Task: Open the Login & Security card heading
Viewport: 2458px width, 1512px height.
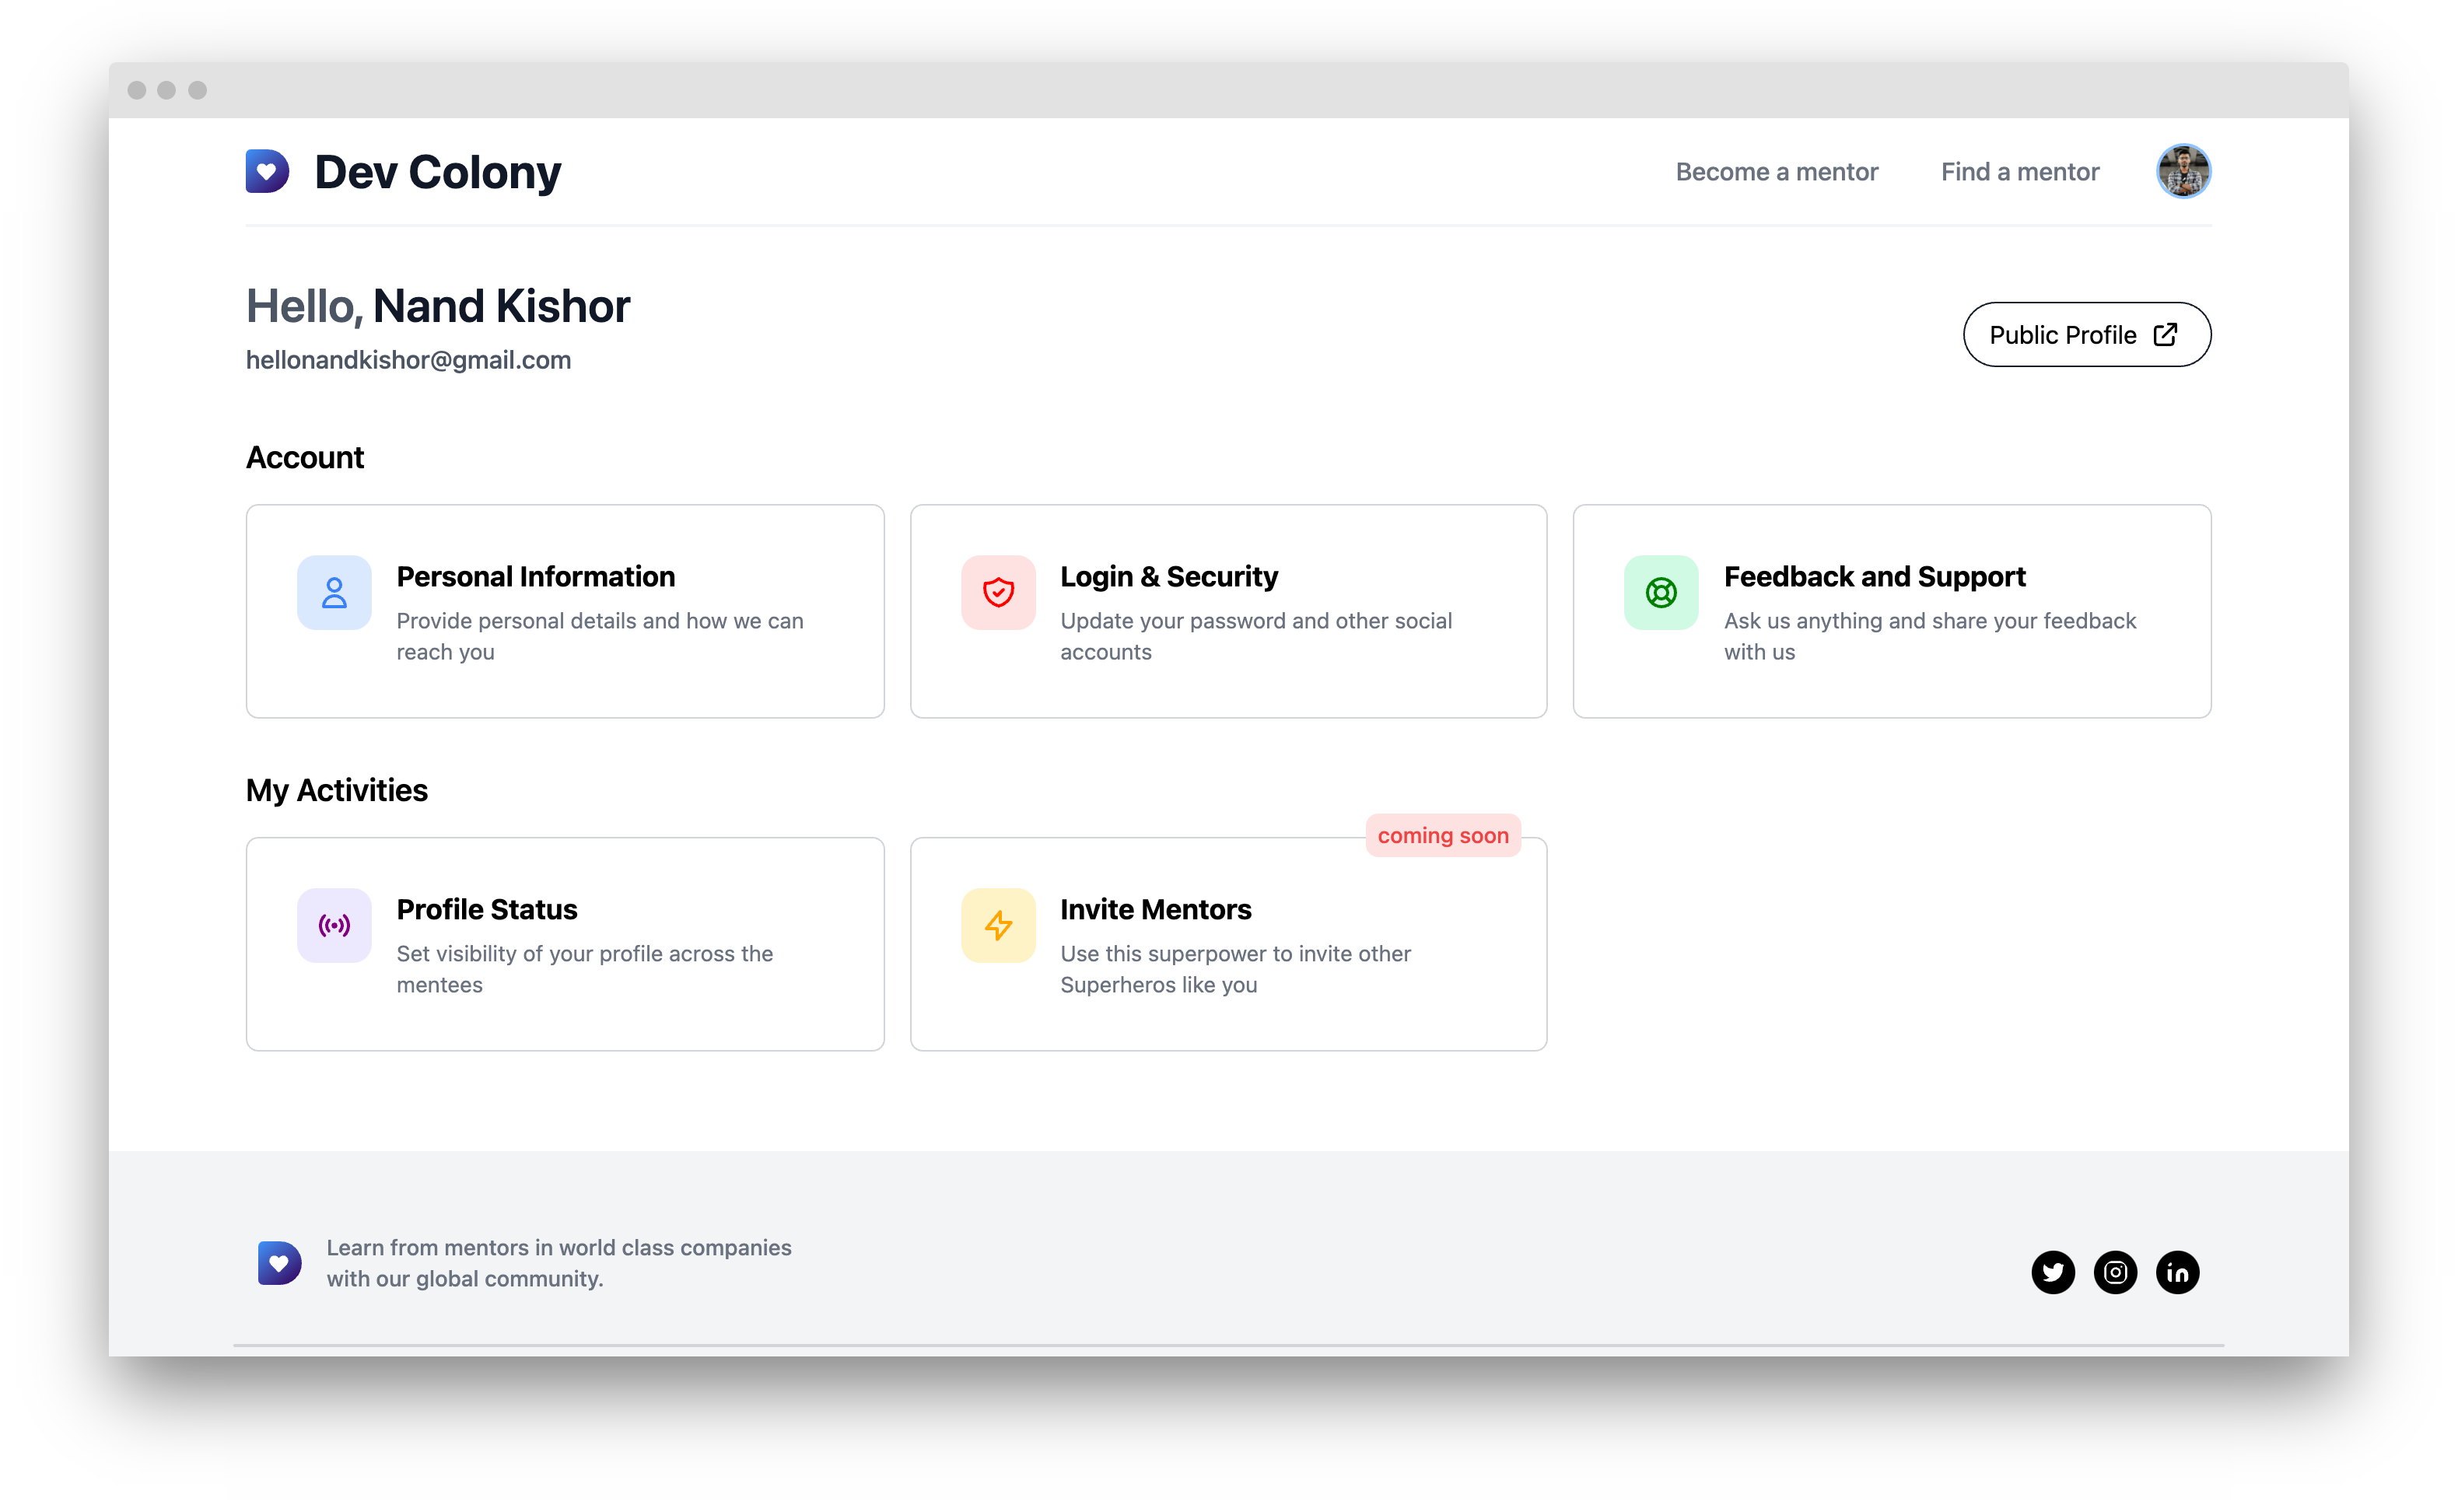Action: (x=1168, y=577)
